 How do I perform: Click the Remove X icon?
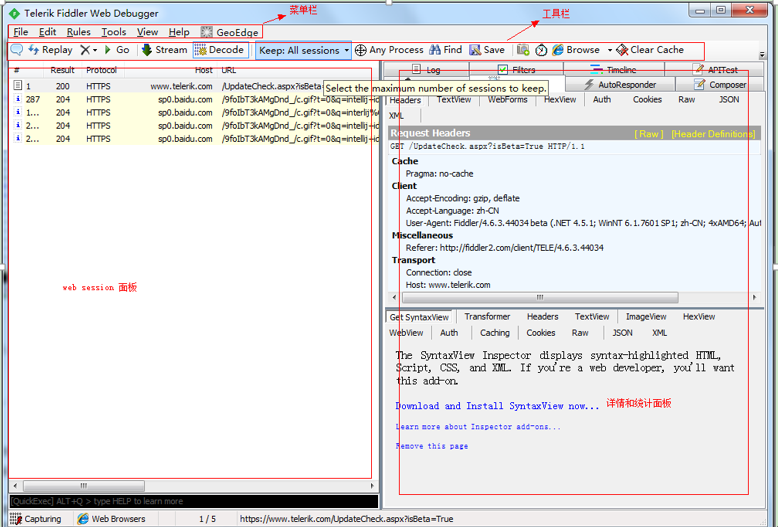coord(85,50)
